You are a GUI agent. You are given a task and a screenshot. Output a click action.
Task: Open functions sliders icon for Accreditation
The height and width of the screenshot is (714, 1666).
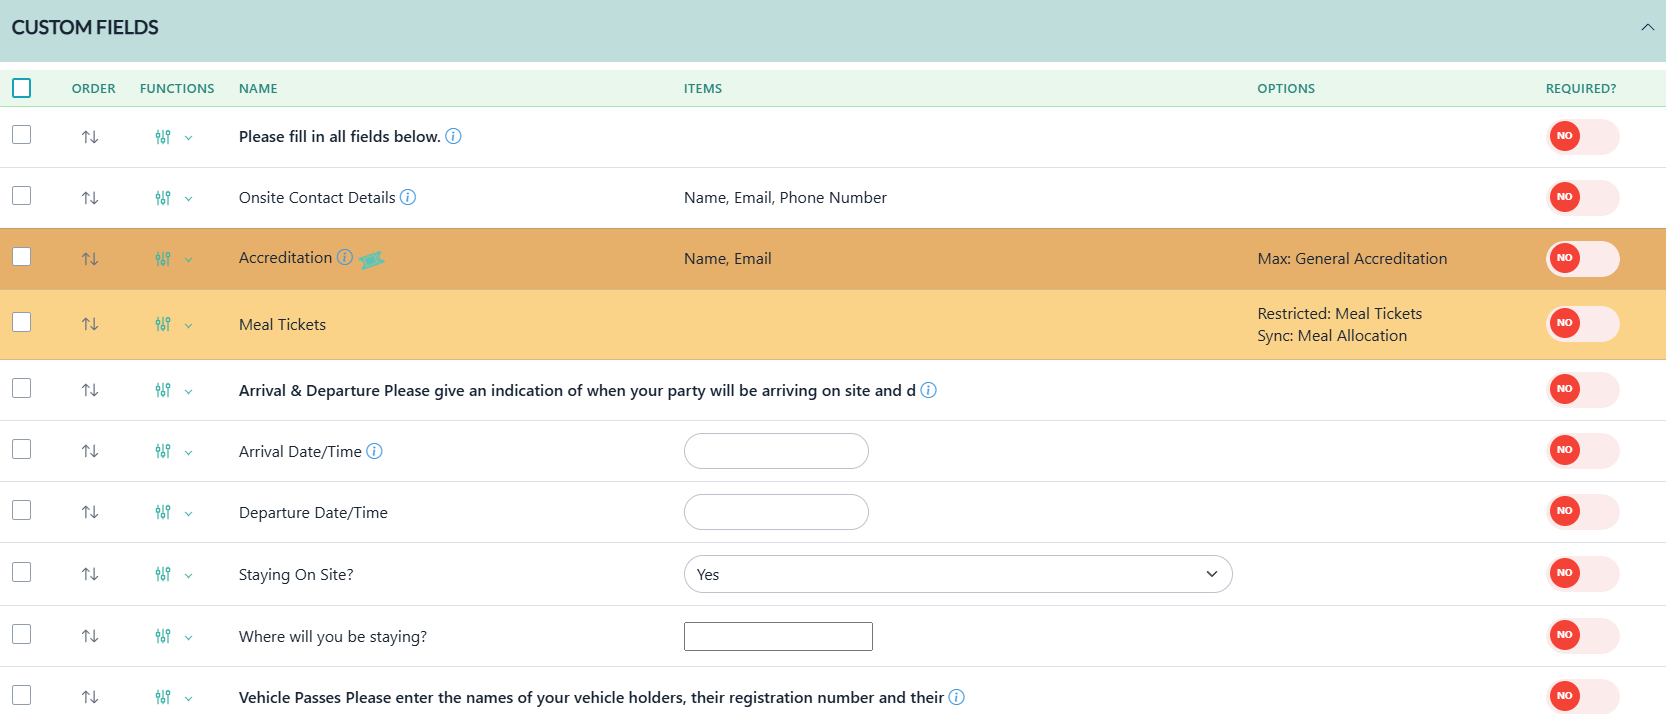coord(163,259)
